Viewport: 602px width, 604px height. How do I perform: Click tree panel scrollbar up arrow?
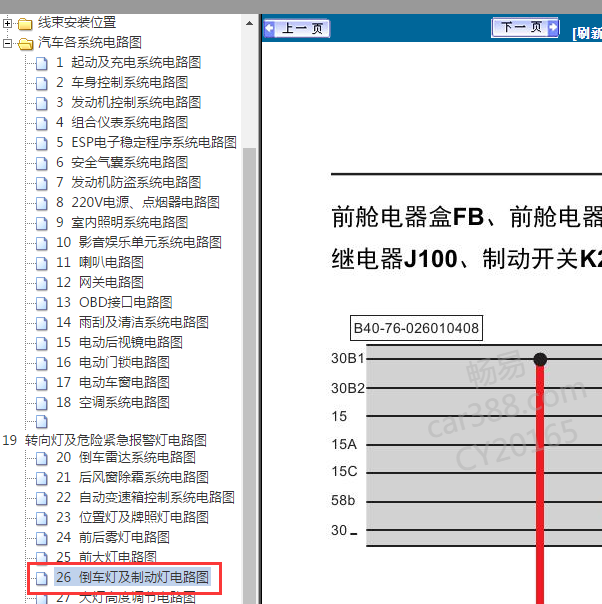click(x=250, y=23)
